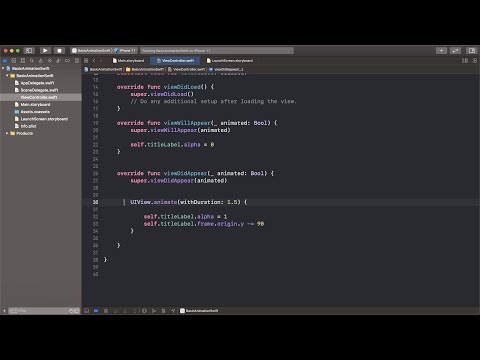480x360 pixels.
Task: Open the Find navigator magnifier icon
Action: 32,61
